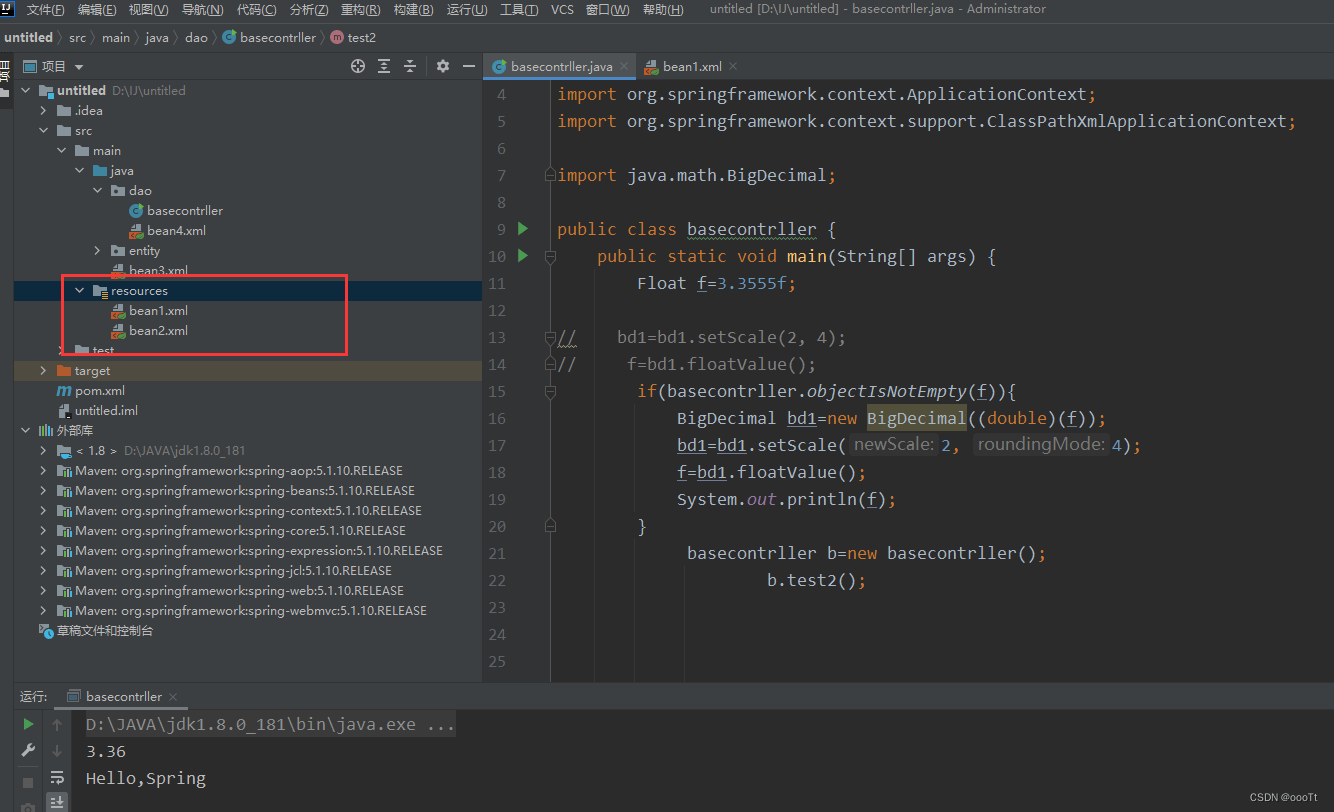Click the test2 breadcrumb in the navigation bar
This screenshot has height=812, width=1334.
(352, 37)
